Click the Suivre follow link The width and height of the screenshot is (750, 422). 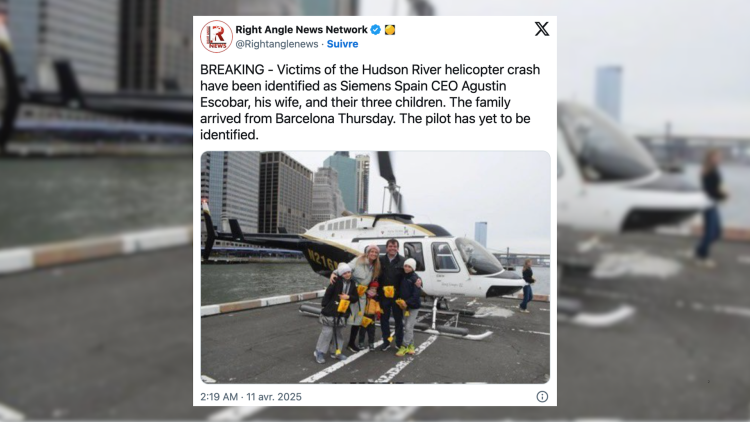(x=342, y=44)
